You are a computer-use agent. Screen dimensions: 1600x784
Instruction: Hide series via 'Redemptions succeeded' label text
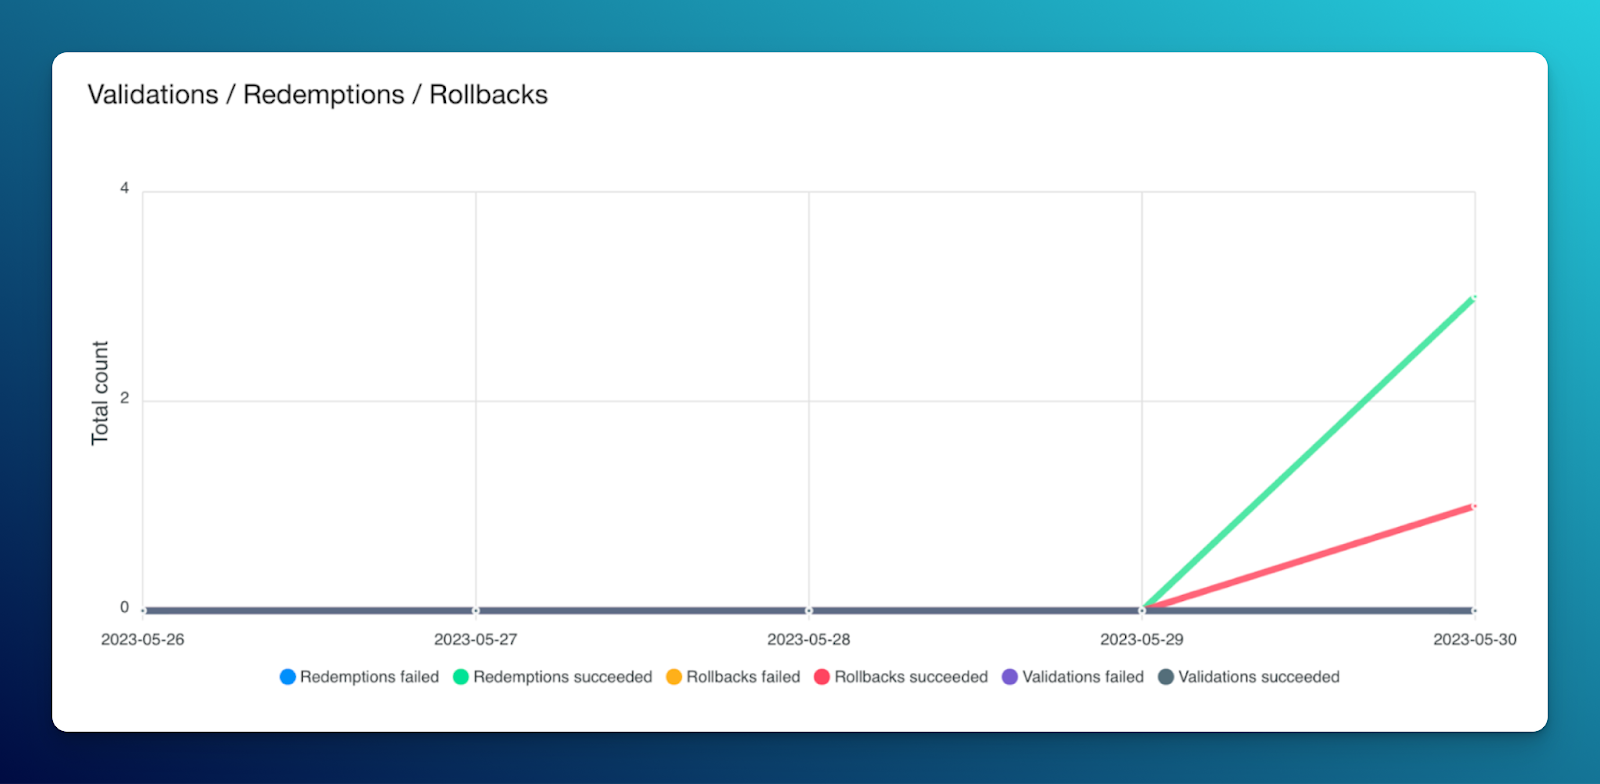[562, 677]
